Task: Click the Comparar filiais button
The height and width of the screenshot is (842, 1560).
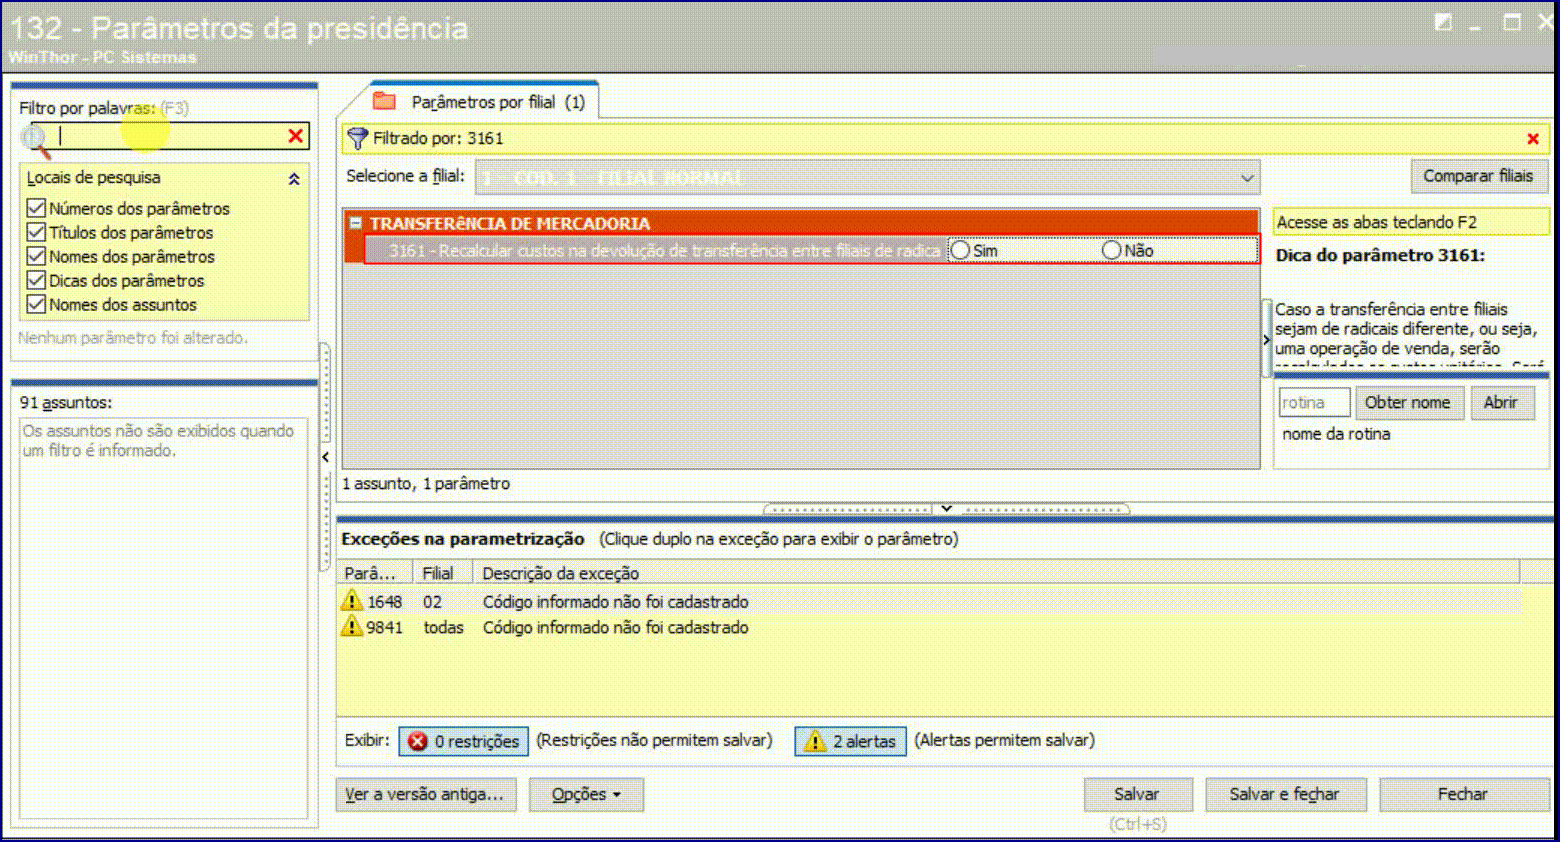Action: (1478, 176)
